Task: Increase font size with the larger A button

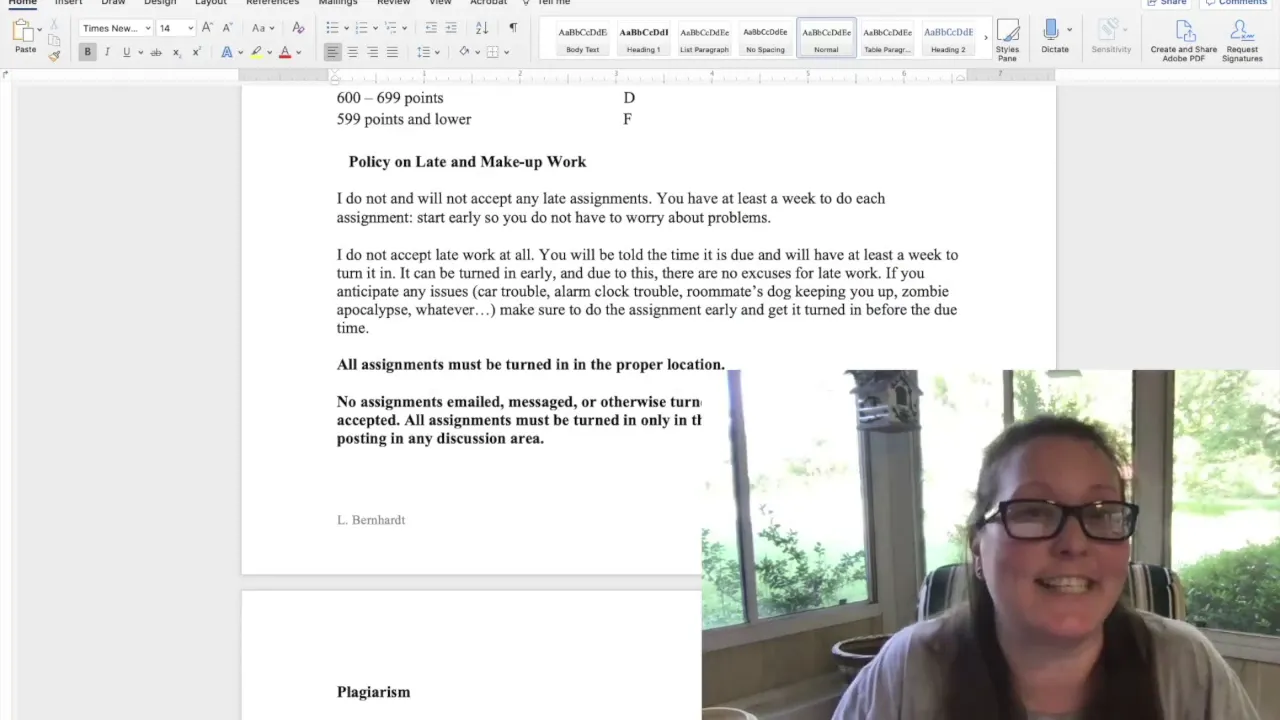Action: (x=207, y=28)
